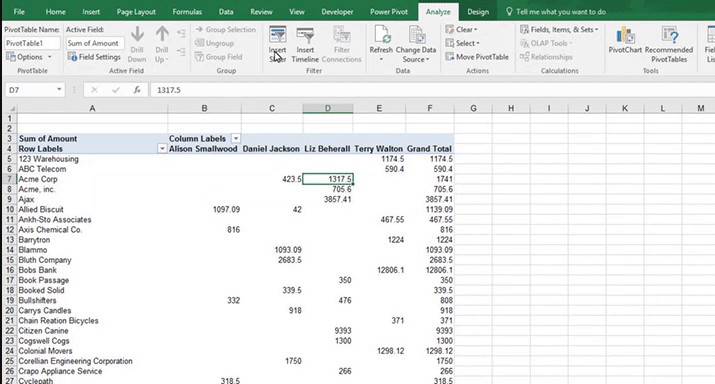Click the cell 'Ankh-Sto Associates'

[92, 219]
